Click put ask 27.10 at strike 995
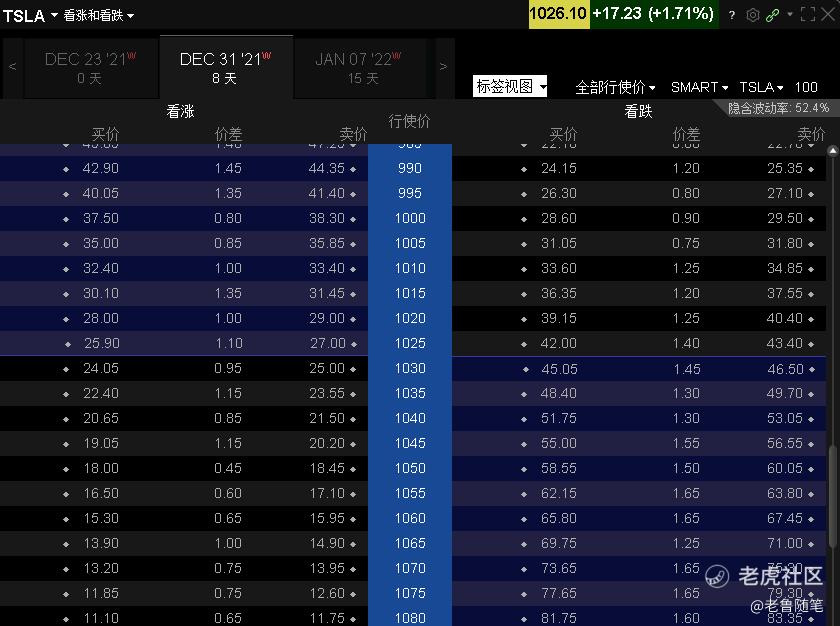The width and height of the screenshot is (840, 626). click(785, 193)
